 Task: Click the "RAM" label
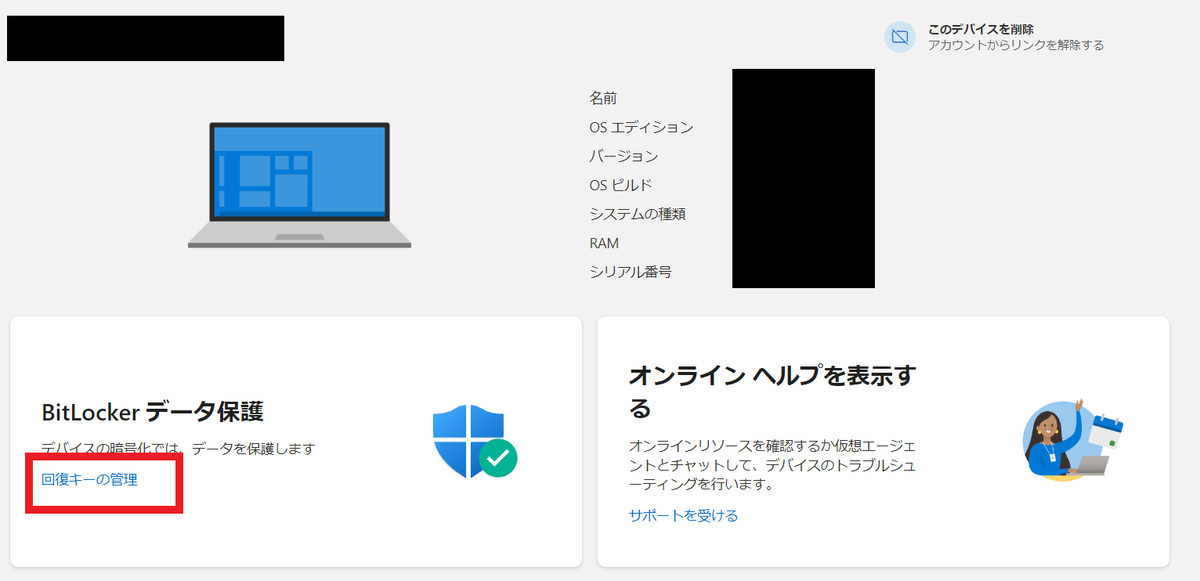click(x=604, y=243)
